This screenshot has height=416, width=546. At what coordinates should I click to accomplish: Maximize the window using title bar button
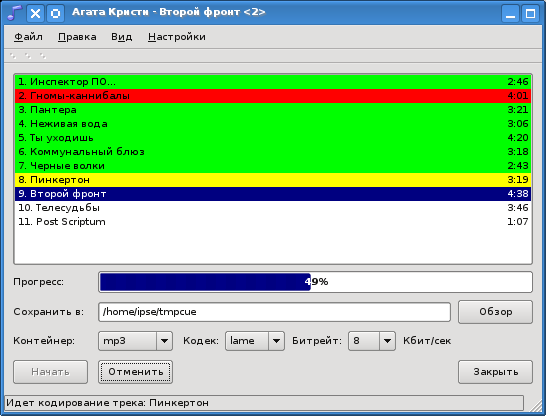530,14
